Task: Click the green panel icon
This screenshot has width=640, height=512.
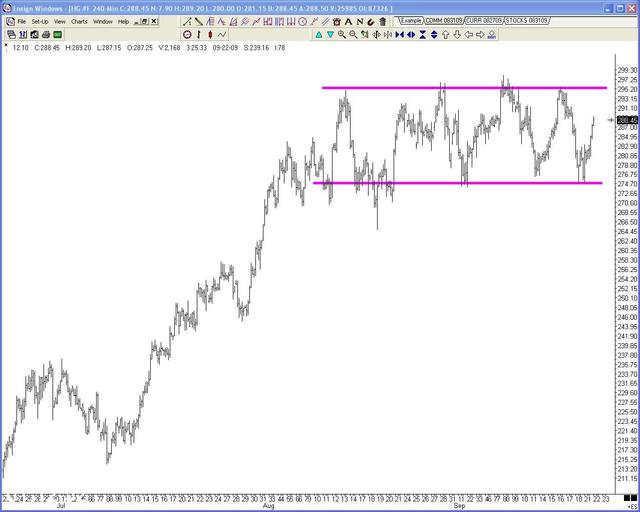Action: tap(57, 35)
